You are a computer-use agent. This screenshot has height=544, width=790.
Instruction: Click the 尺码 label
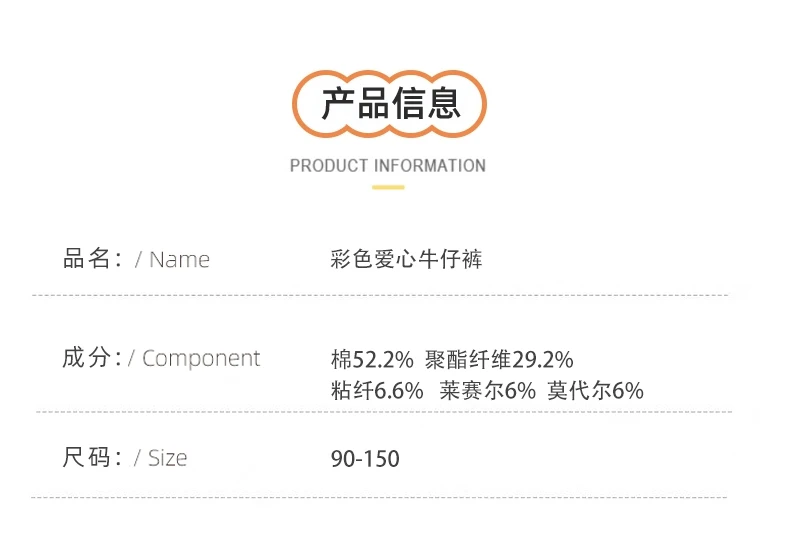click(92, 457)
